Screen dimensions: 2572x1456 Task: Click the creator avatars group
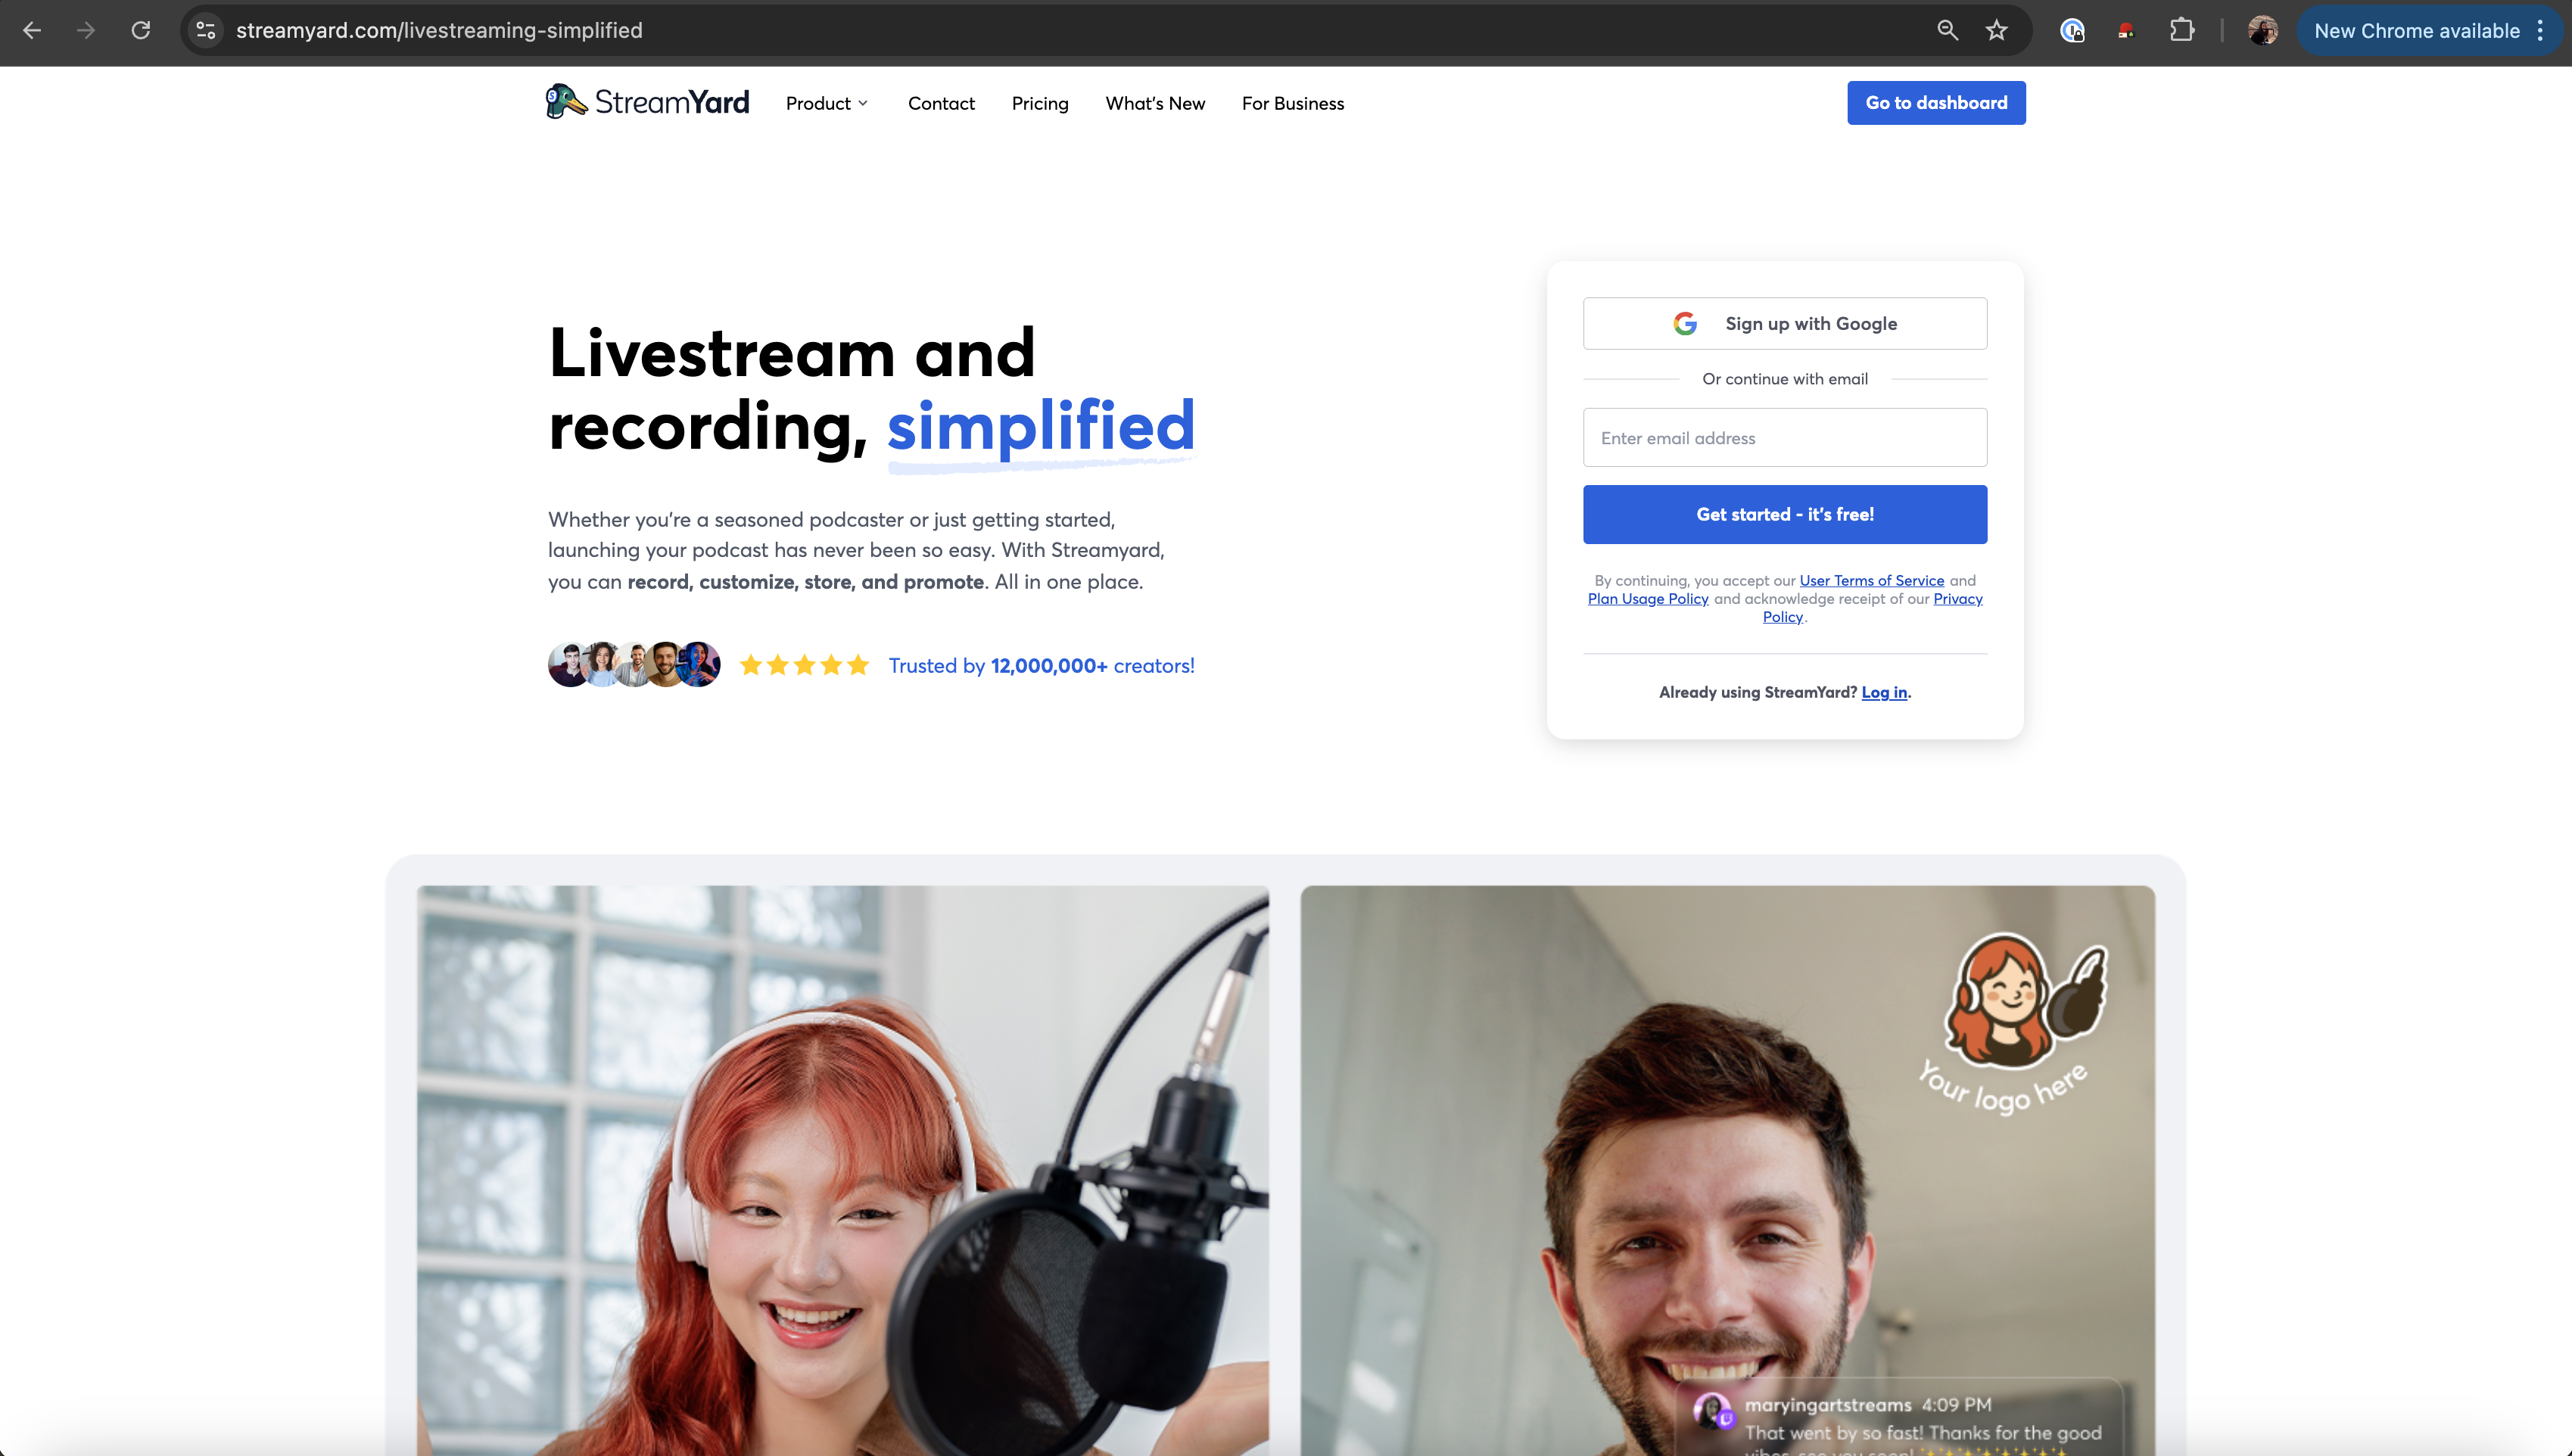(x=634, y=664)
